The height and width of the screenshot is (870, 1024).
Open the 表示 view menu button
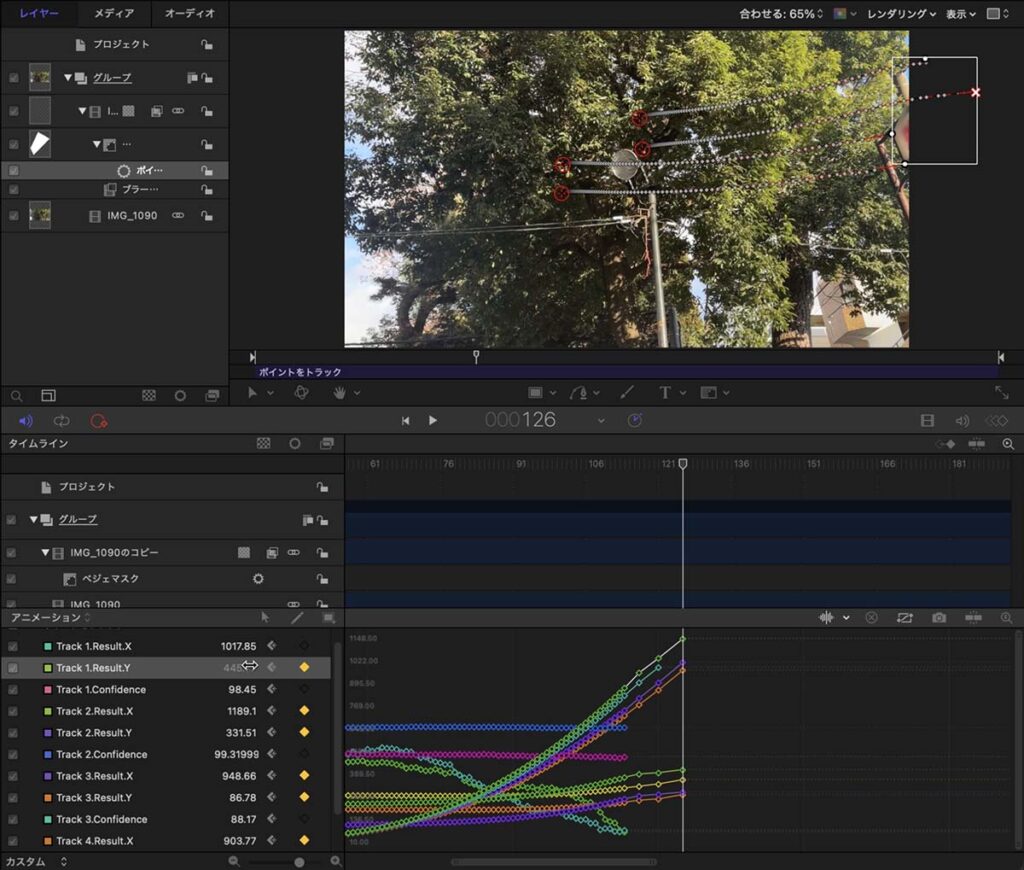961,14
